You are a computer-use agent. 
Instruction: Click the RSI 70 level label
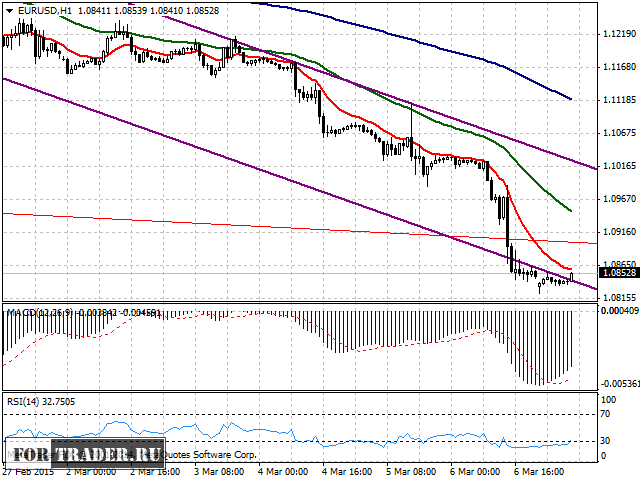606,412
